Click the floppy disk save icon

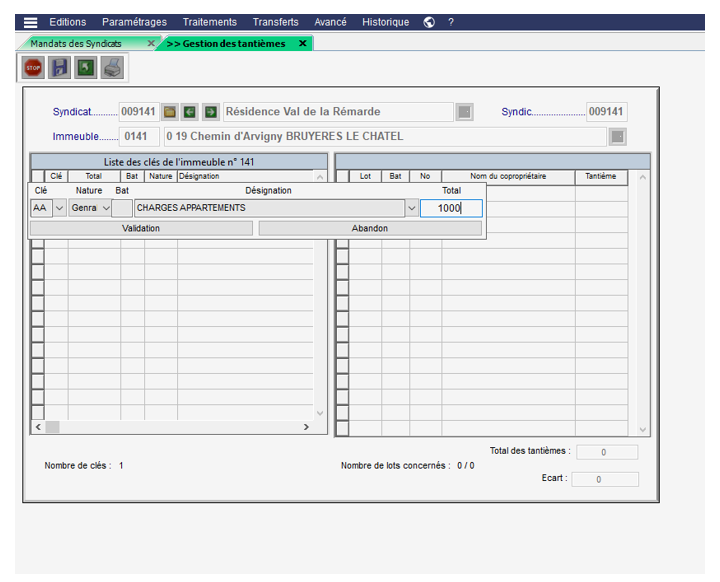[x=60, y=68]
